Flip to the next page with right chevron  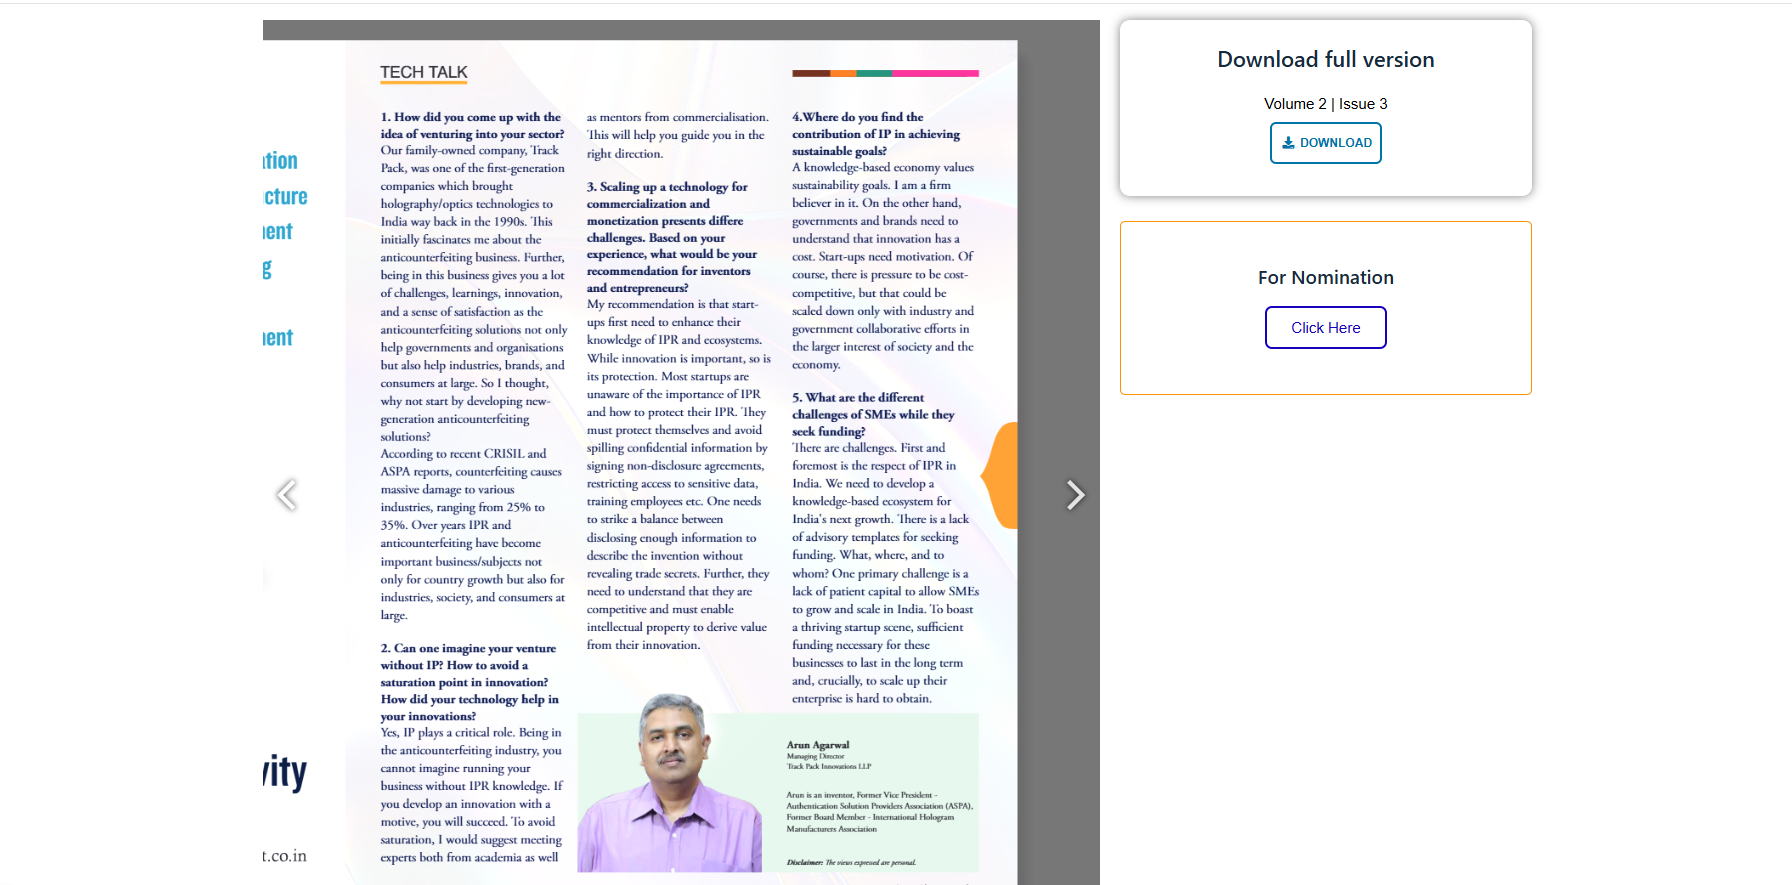click(x=1075, y=495)
